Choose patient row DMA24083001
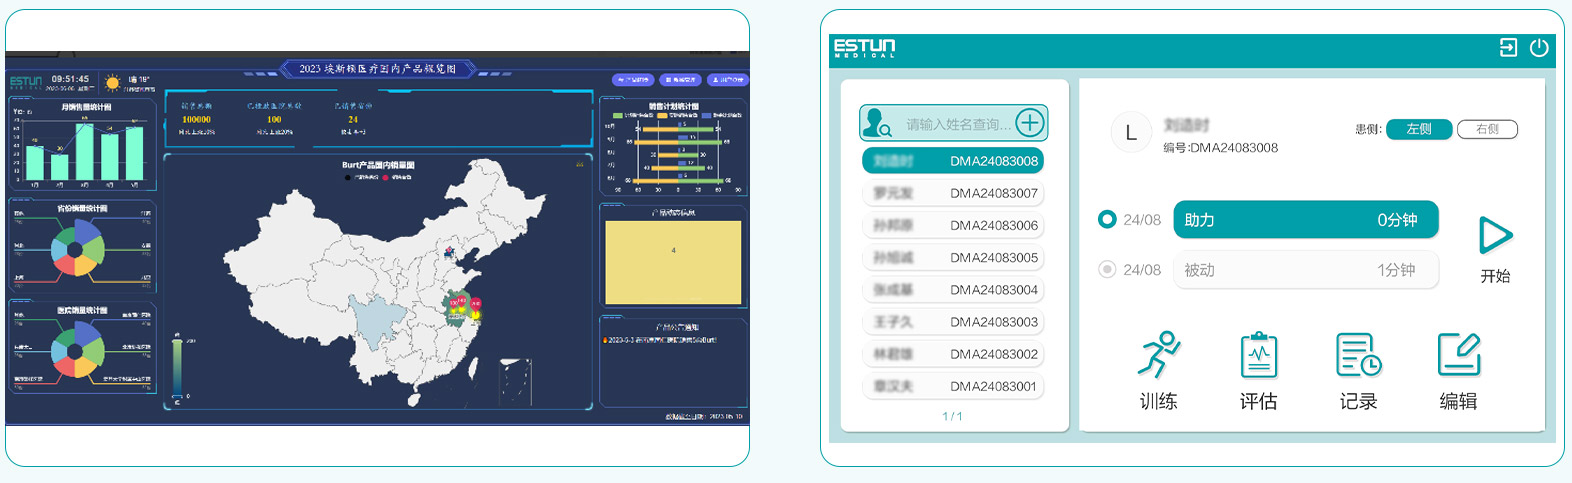 click(x=953, y=386)
